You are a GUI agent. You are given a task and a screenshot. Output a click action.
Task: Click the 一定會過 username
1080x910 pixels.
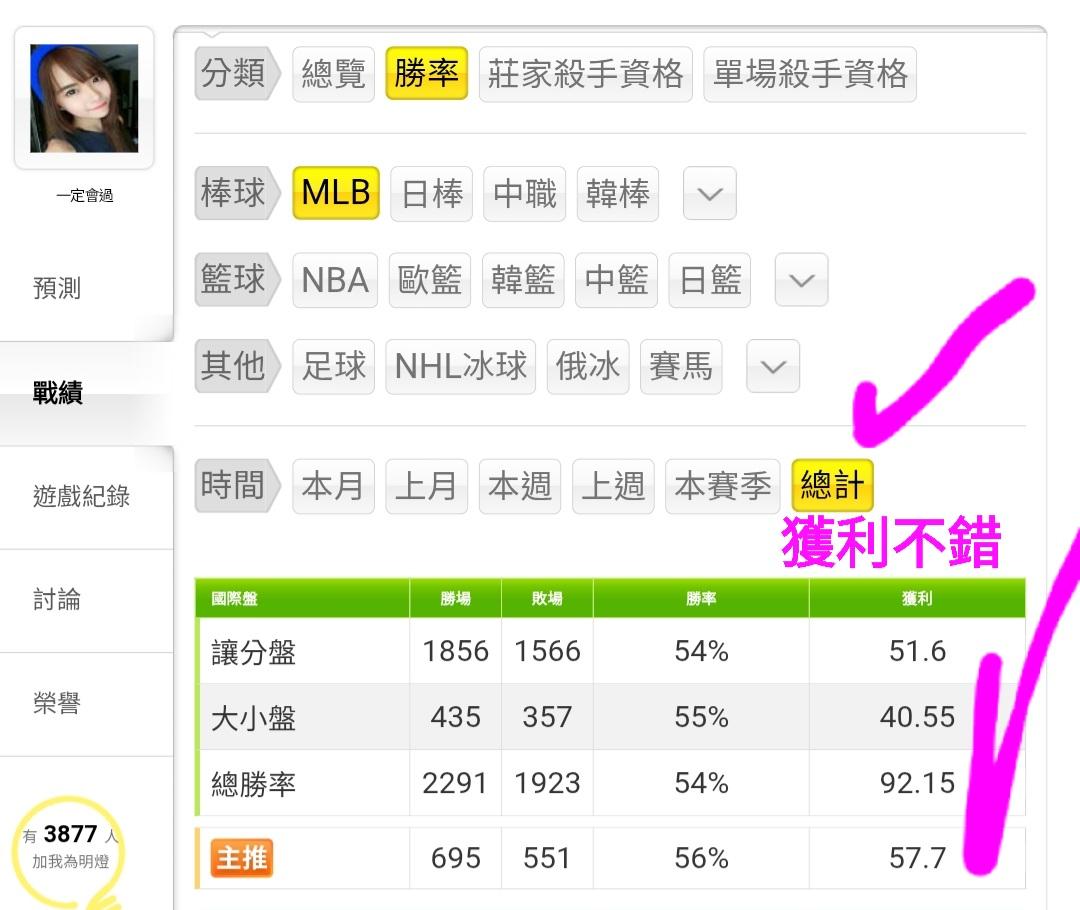[x=85, y=196]
